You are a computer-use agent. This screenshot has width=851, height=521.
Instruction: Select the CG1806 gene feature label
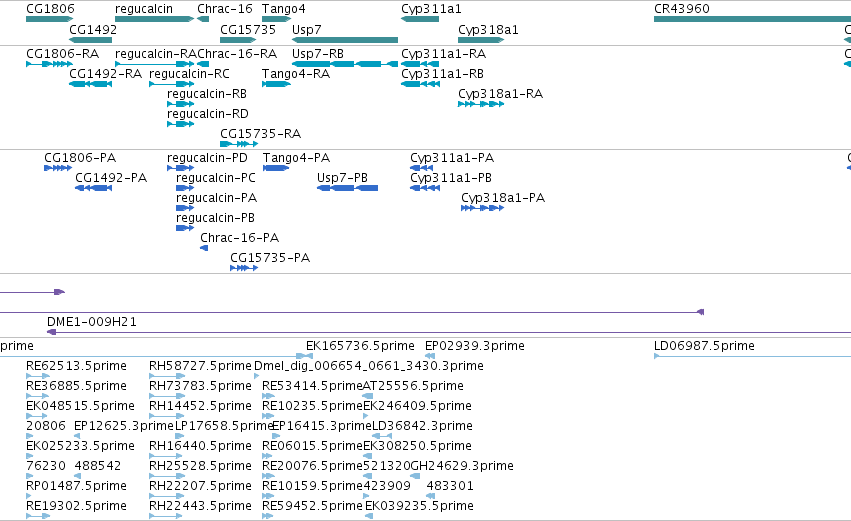point(50,9)
